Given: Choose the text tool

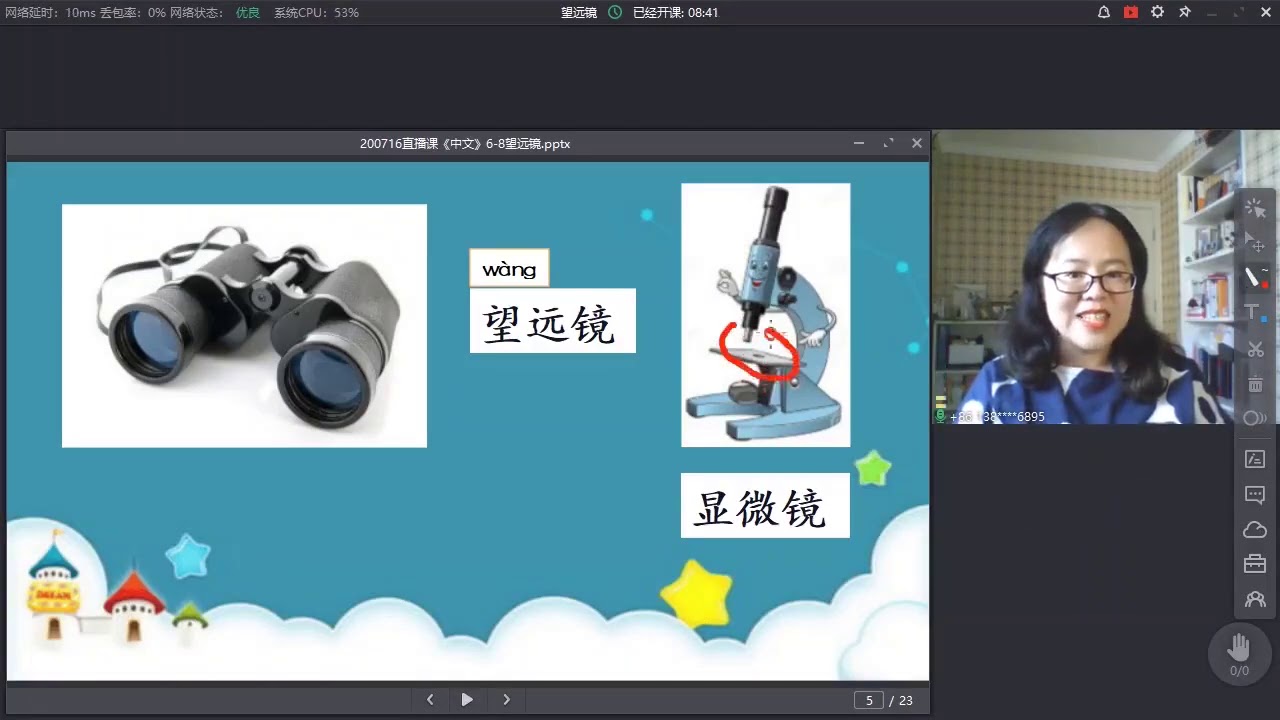Looking at the screenshot, I should point(1255,313).
